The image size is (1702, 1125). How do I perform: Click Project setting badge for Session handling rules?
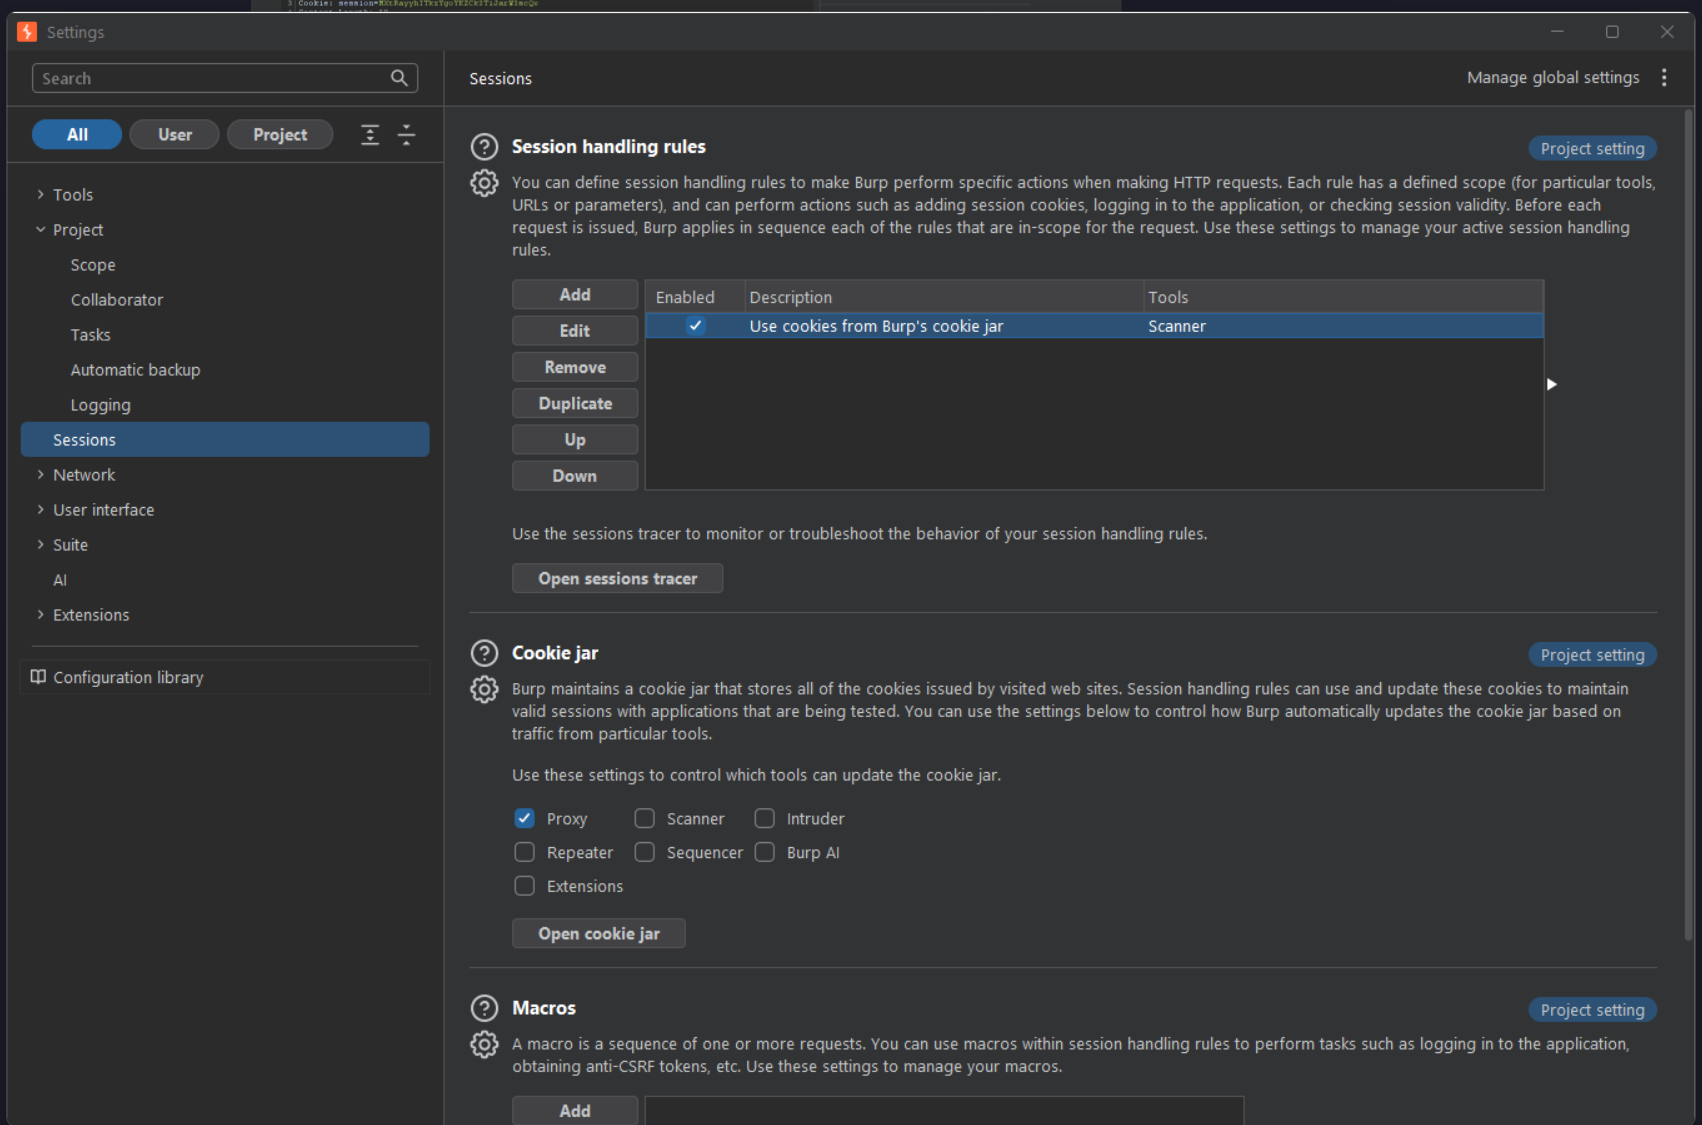1592,149
